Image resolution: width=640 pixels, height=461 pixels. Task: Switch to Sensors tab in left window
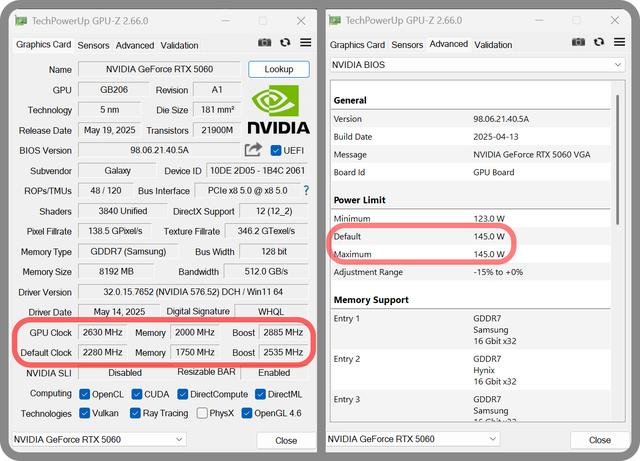pos(93,45)
